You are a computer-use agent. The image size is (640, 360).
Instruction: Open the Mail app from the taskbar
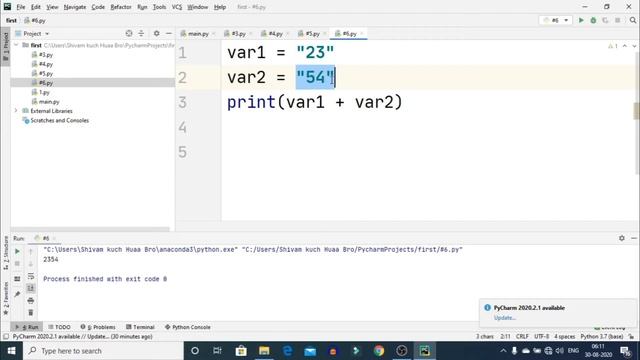click(310, 351)
